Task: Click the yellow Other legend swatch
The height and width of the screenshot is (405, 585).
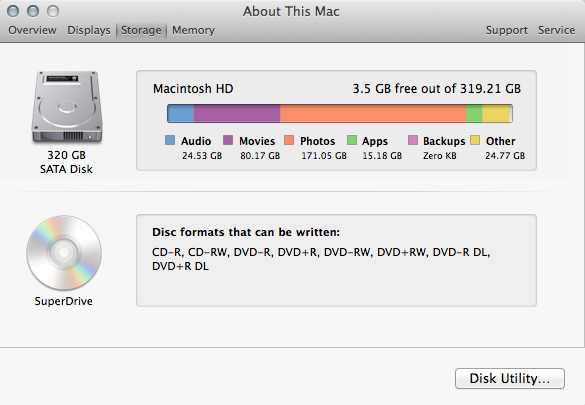Action: (475, 140)
